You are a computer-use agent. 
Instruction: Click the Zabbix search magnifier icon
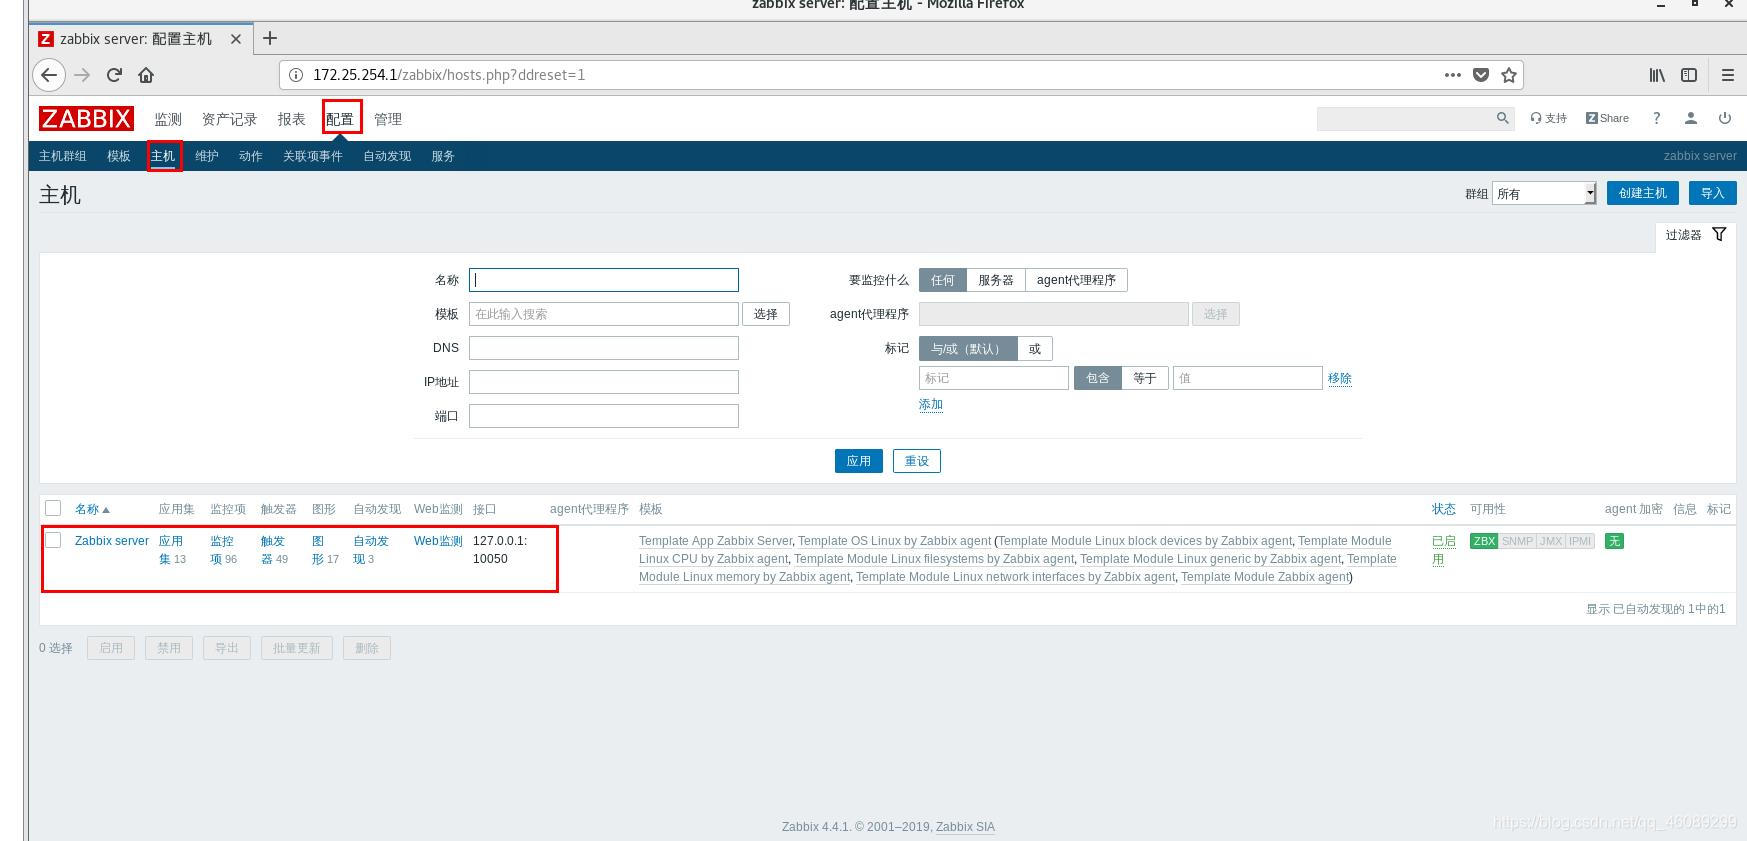click(1502, 118)
